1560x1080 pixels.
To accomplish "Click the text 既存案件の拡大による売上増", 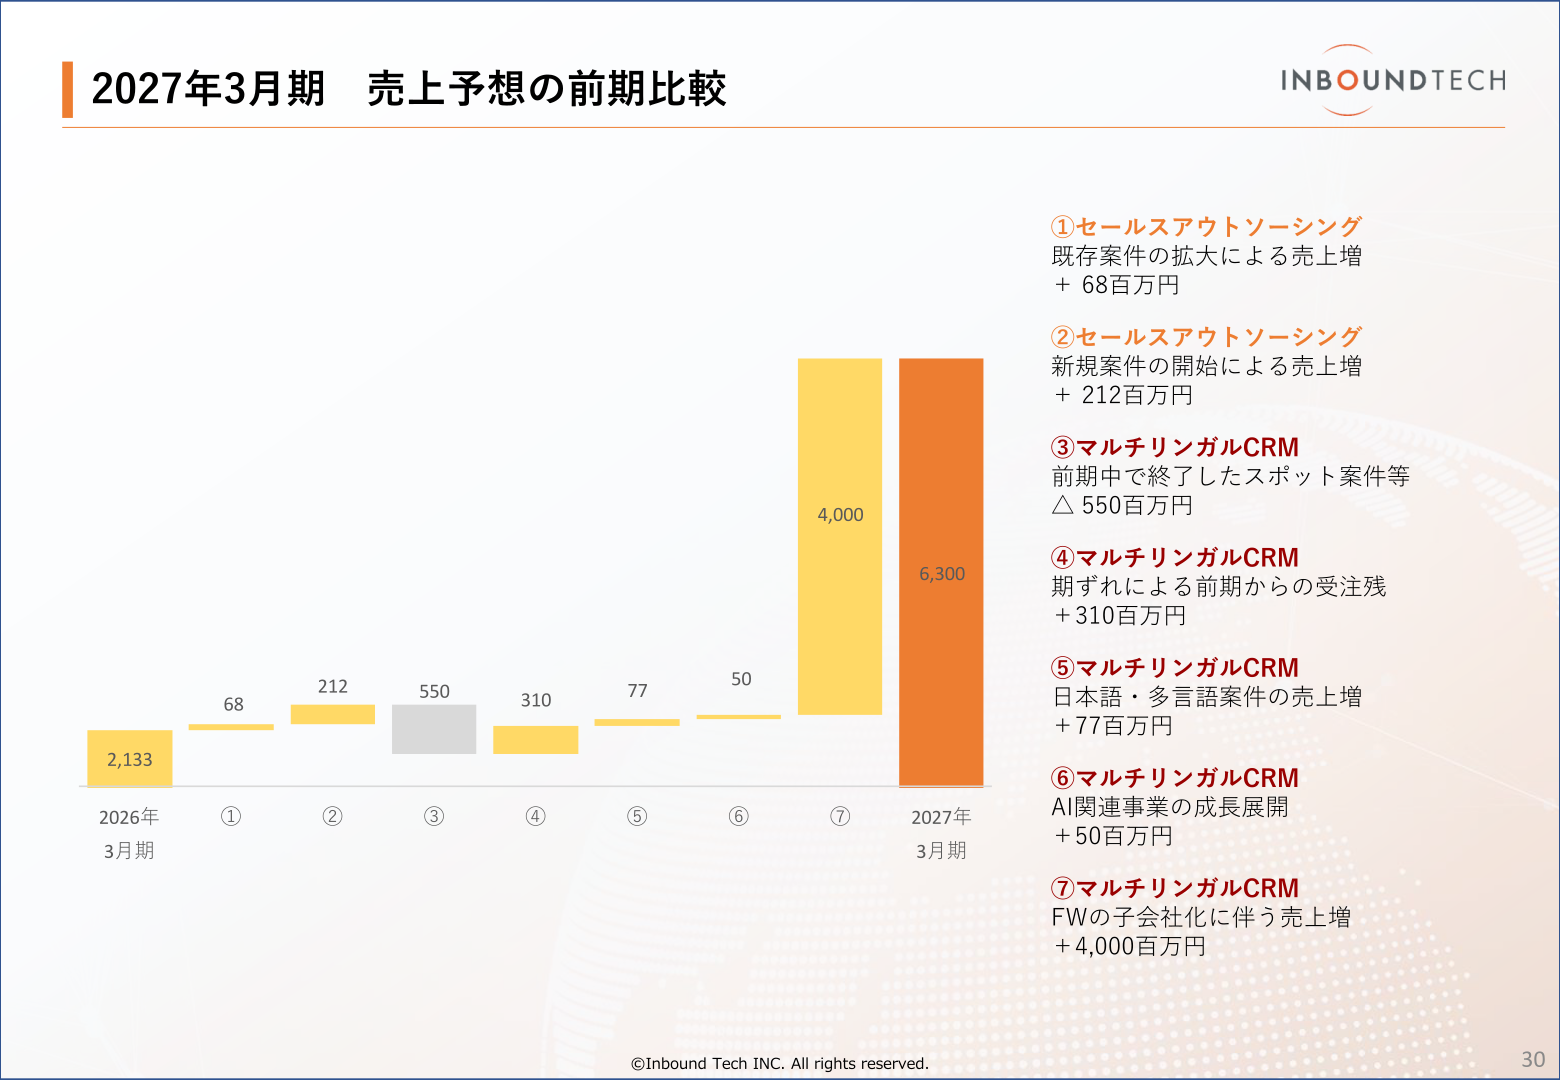I will point(1207,256).
